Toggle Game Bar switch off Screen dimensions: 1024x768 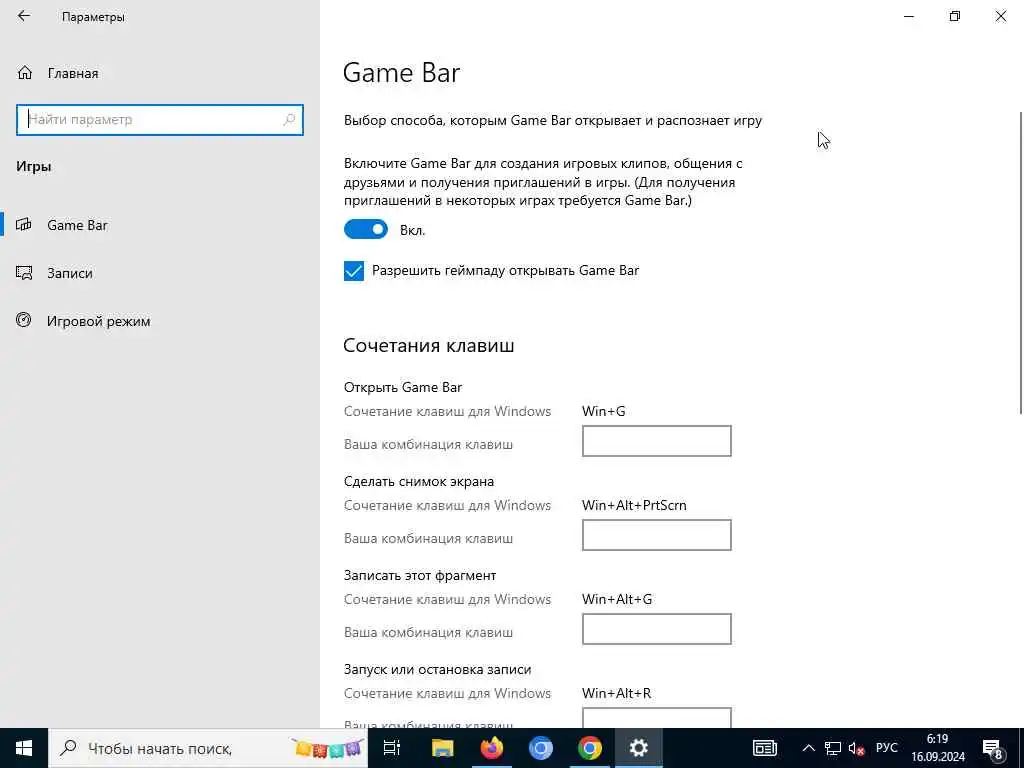click(x=366, y=229)
